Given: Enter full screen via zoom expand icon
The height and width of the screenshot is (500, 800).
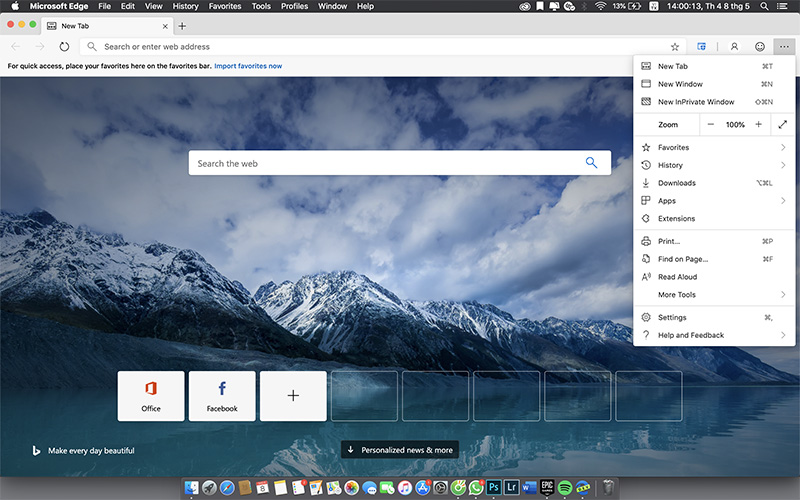Looking at the screenshot, I should [782, 124].
